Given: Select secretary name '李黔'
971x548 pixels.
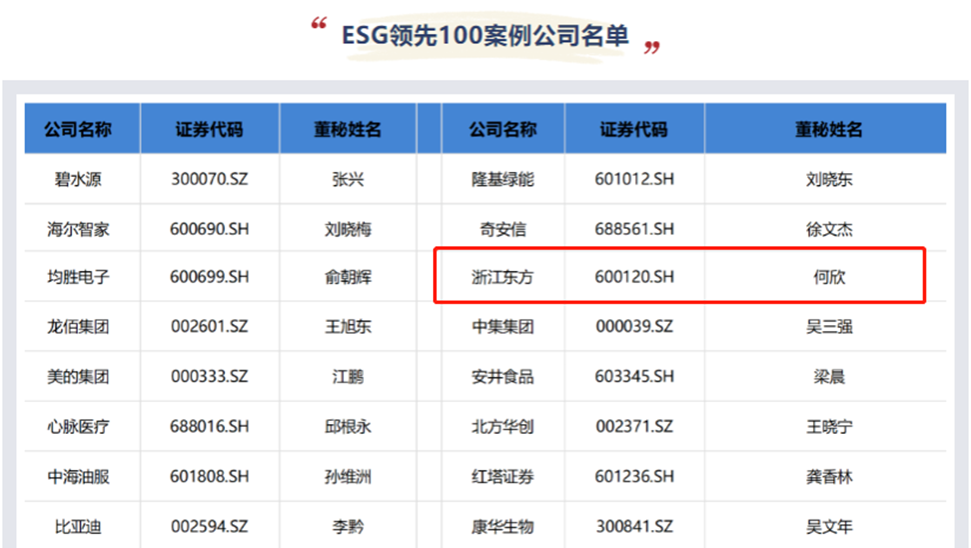Looking at the screenshot, I should (x=348, y=527).
